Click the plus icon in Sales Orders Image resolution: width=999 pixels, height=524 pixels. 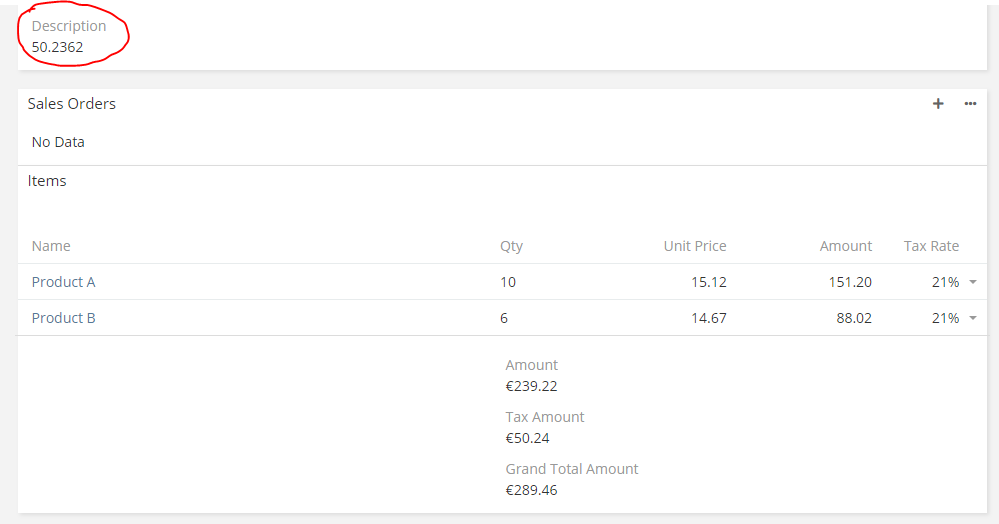point(938,104)
